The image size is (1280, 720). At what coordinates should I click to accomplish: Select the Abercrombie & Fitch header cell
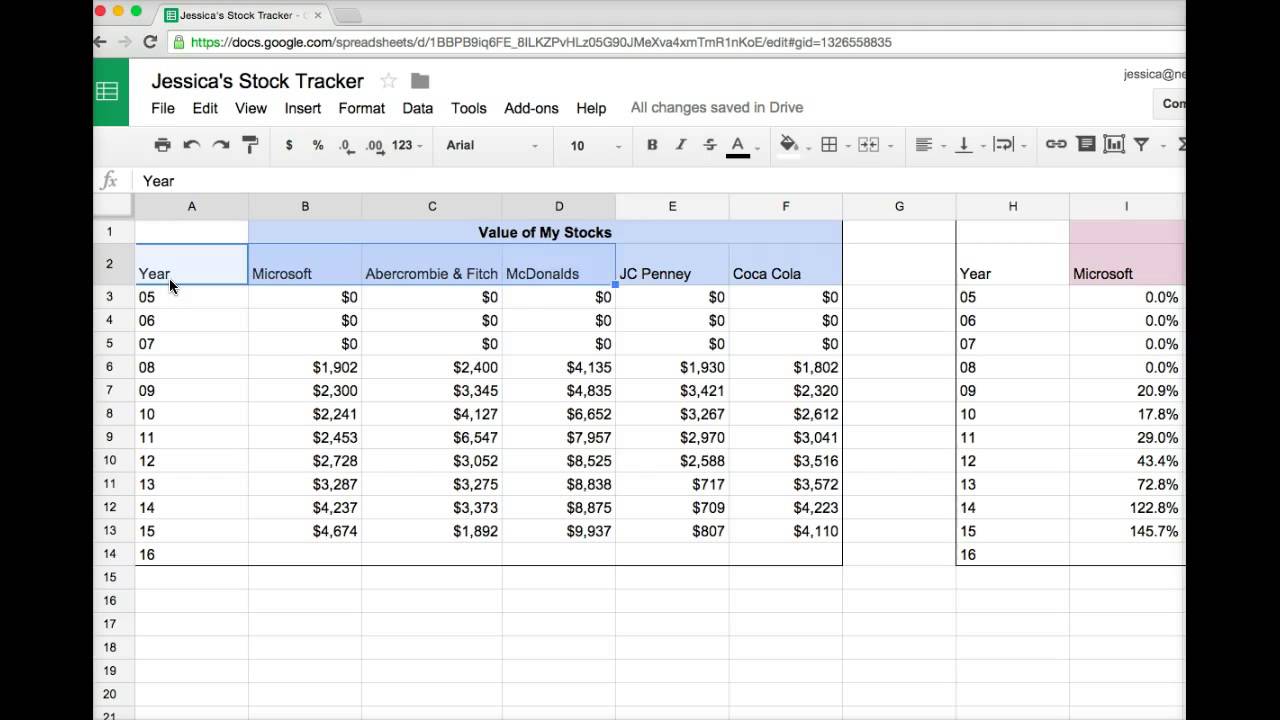coord(432,264)
